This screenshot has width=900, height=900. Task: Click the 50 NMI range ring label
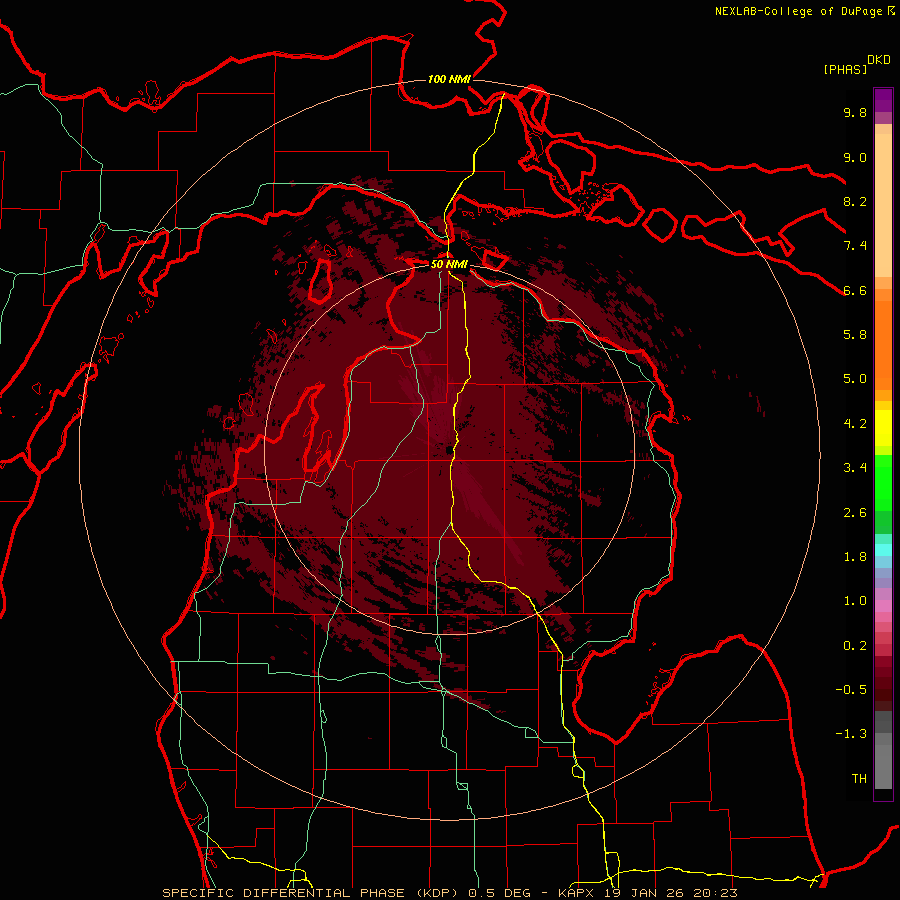coord(449,264)
